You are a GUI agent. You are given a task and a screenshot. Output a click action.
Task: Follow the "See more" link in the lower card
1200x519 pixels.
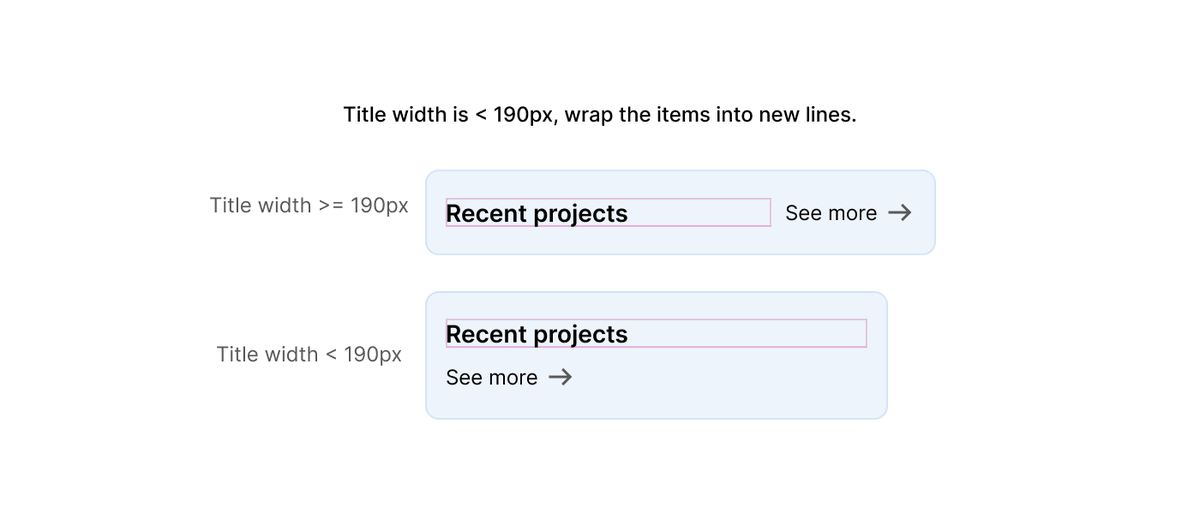(x=491, y=377)
